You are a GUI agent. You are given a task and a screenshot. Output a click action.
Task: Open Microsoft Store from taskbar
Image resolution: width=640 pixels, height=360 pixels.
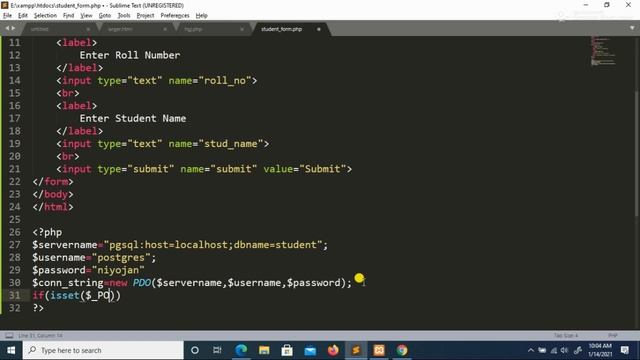click(287, 350)
